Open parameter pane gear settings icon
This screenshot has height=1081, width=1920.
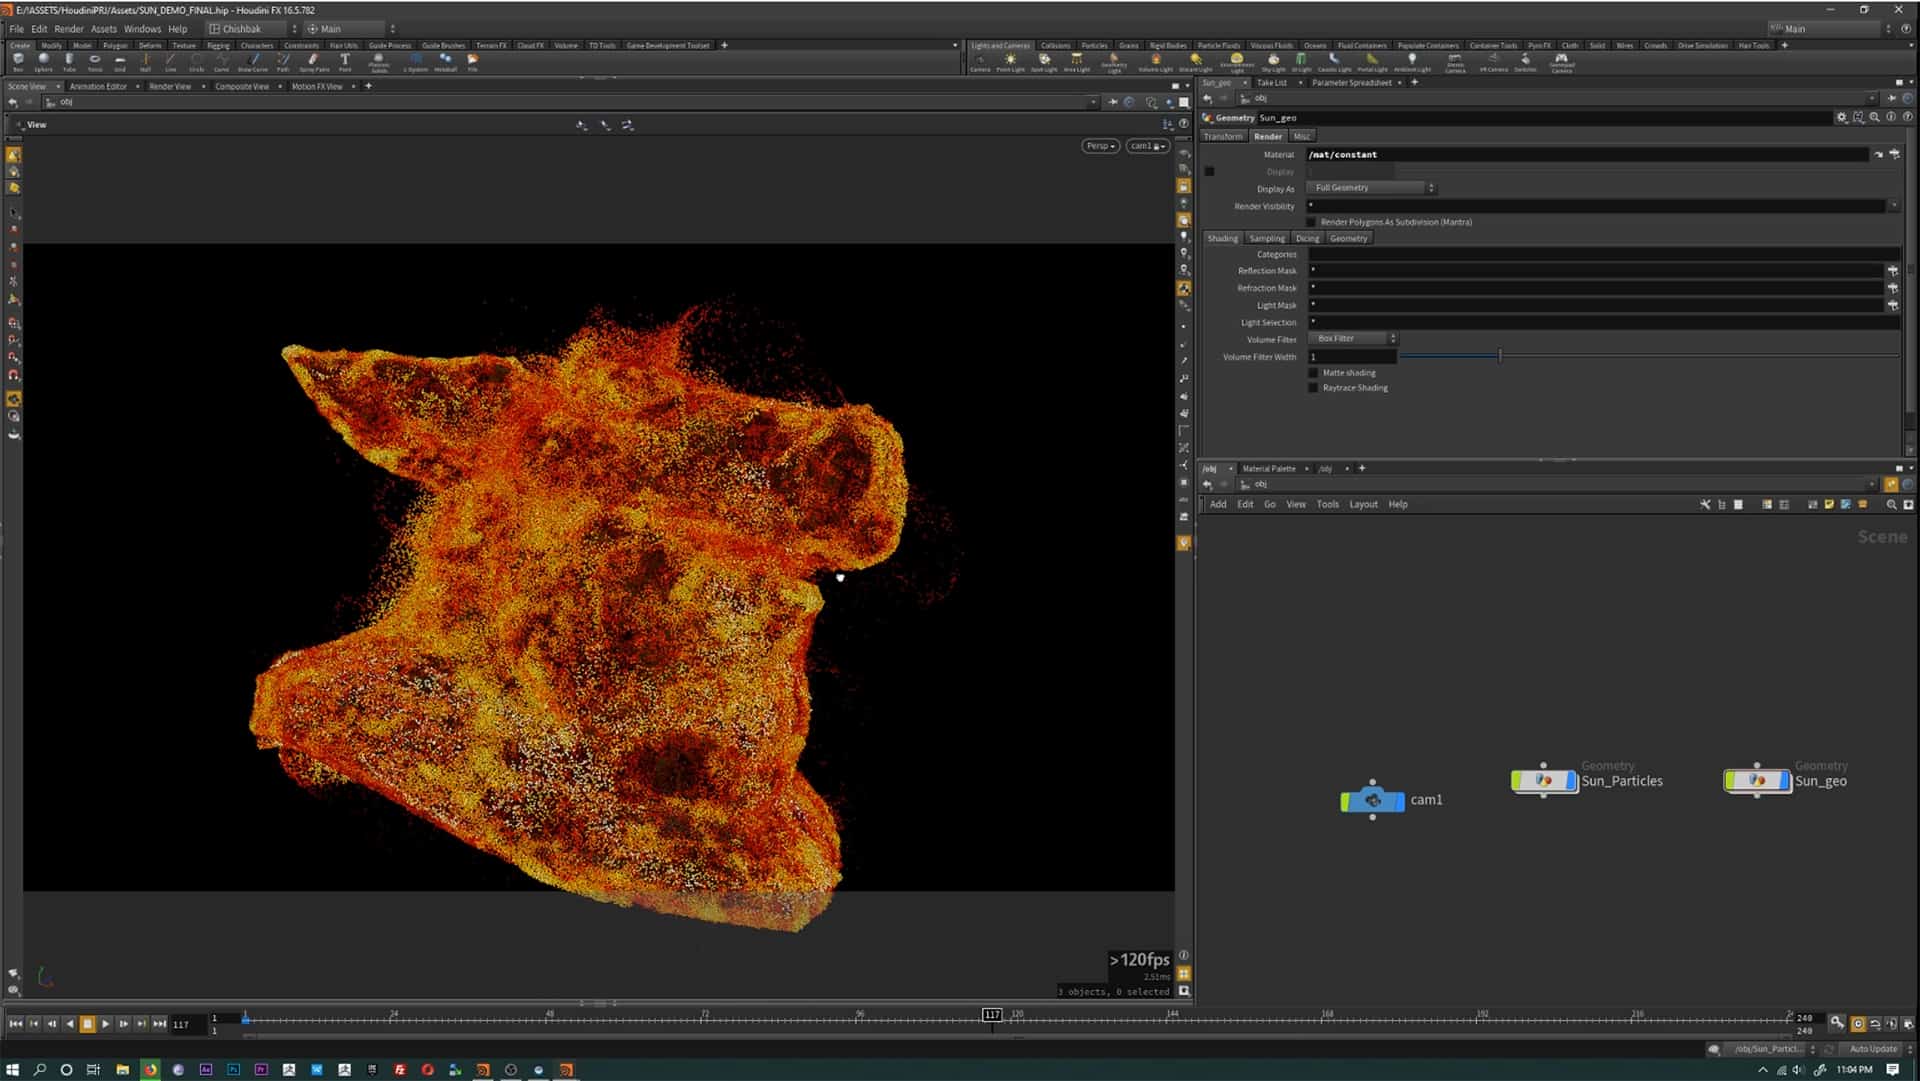1841,118
